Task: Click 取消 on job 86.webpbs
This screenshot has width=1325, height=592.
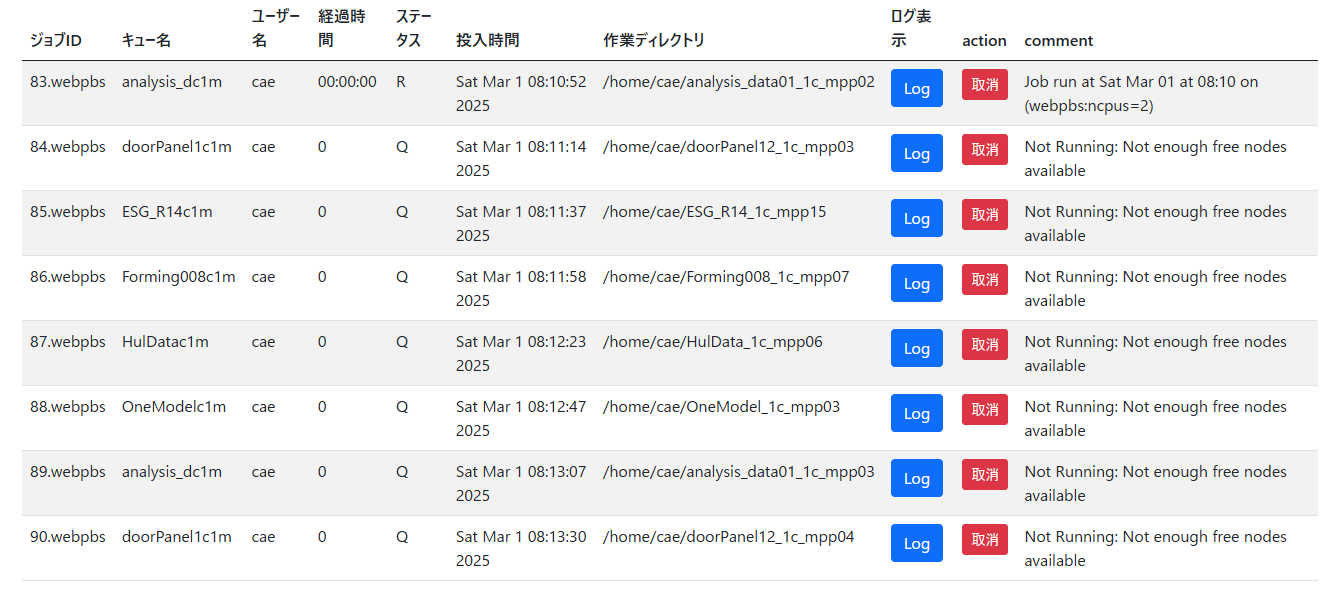Action: click(x=985, y=279)
